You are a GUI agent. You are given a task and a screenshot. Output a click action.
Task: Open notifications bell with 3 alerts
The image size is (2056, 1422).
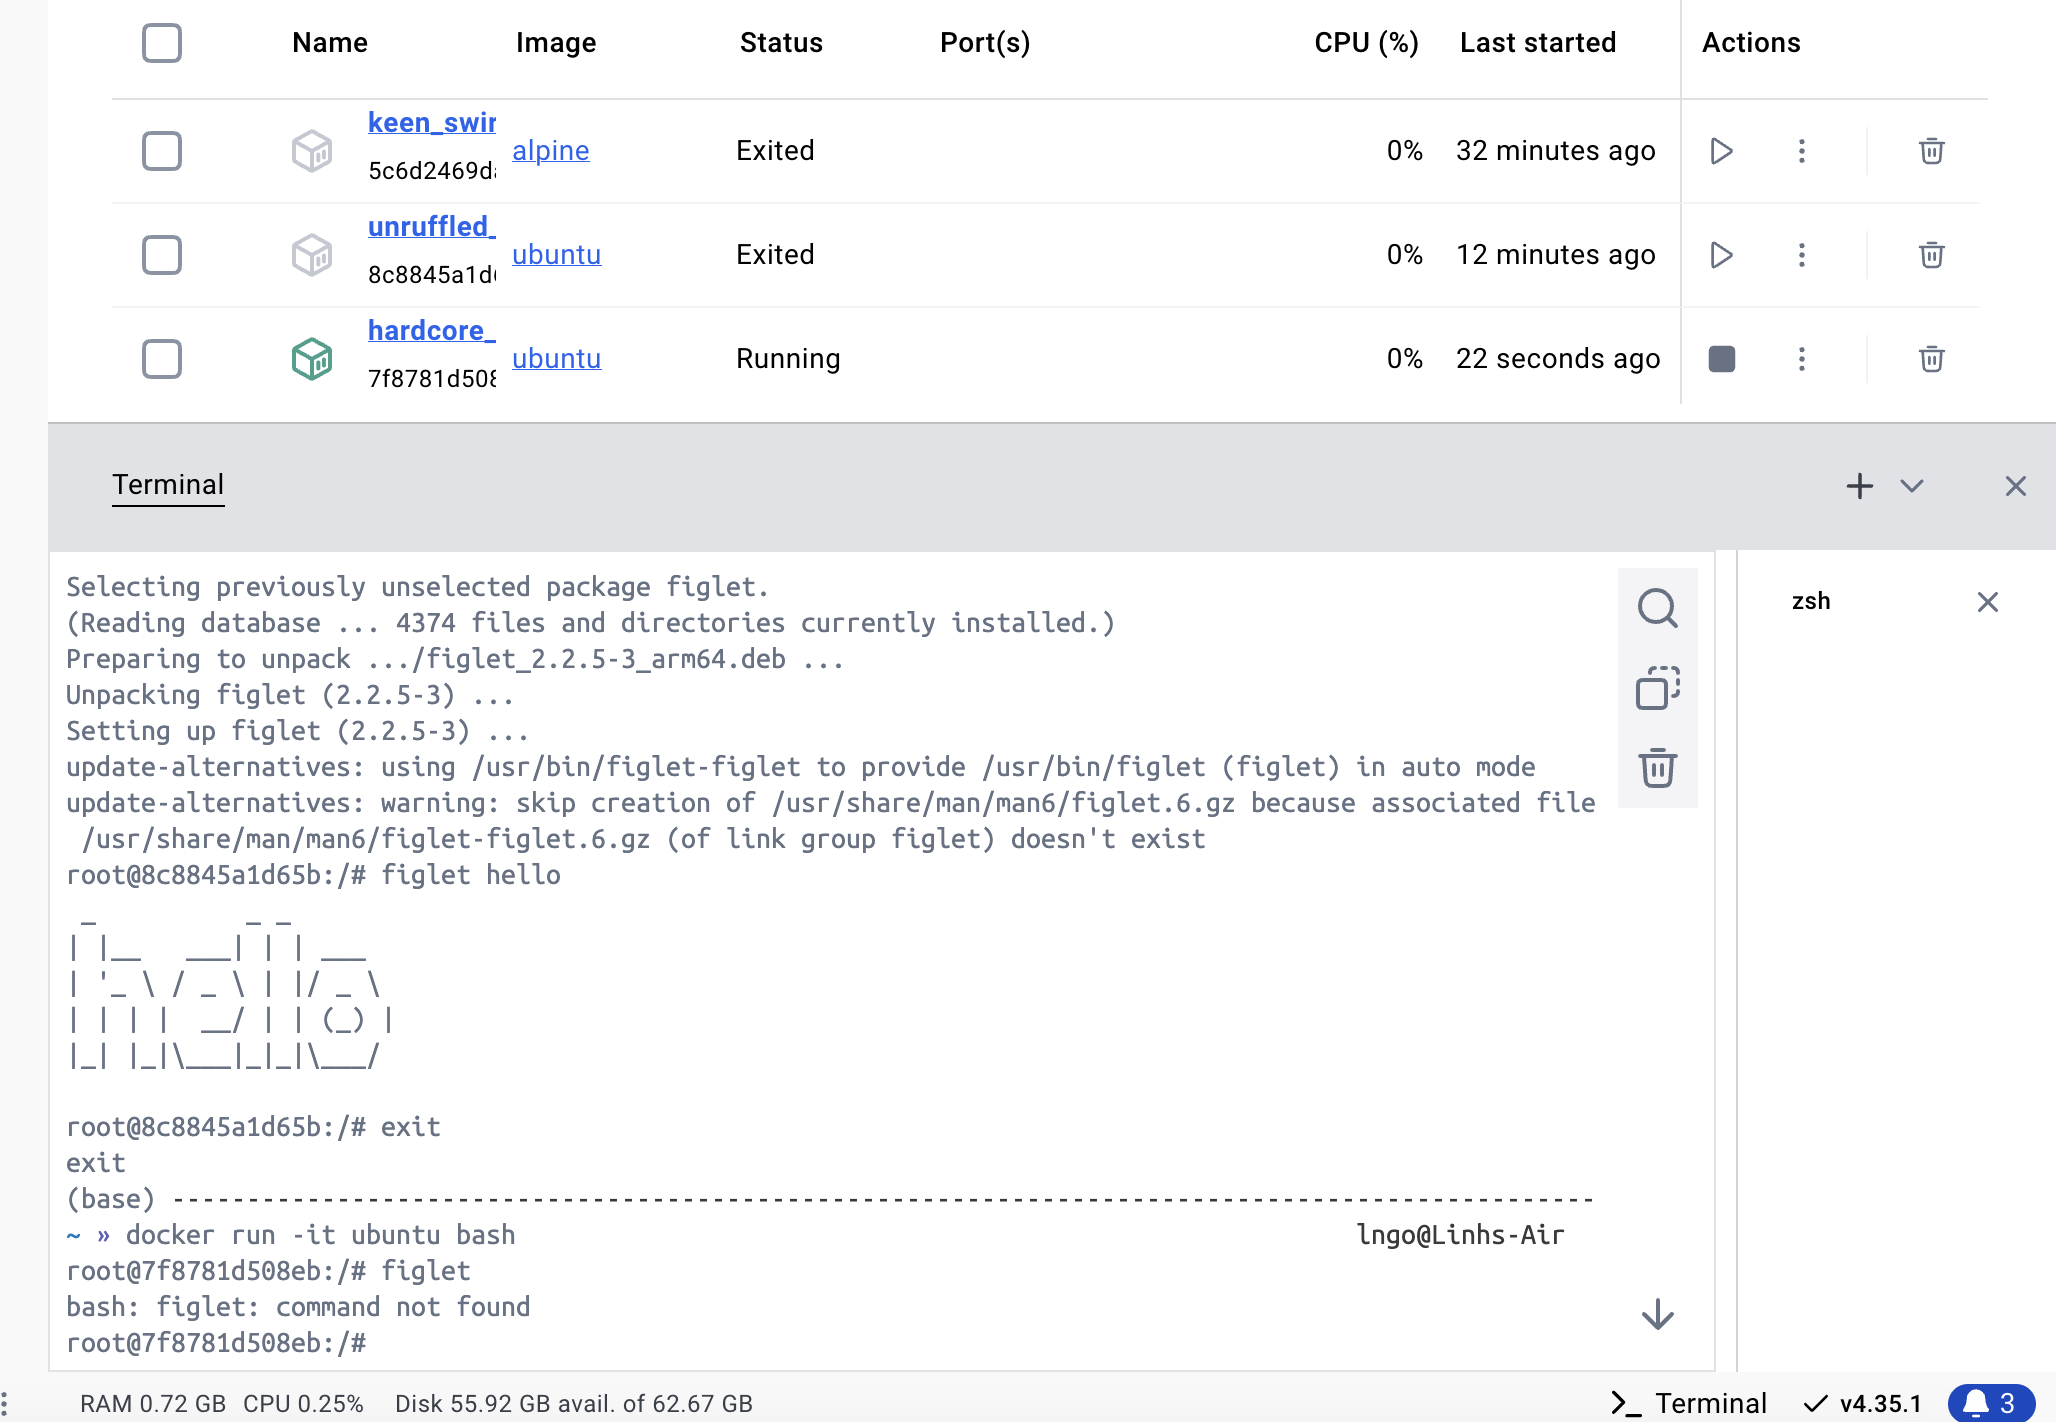point(1991,1403)
